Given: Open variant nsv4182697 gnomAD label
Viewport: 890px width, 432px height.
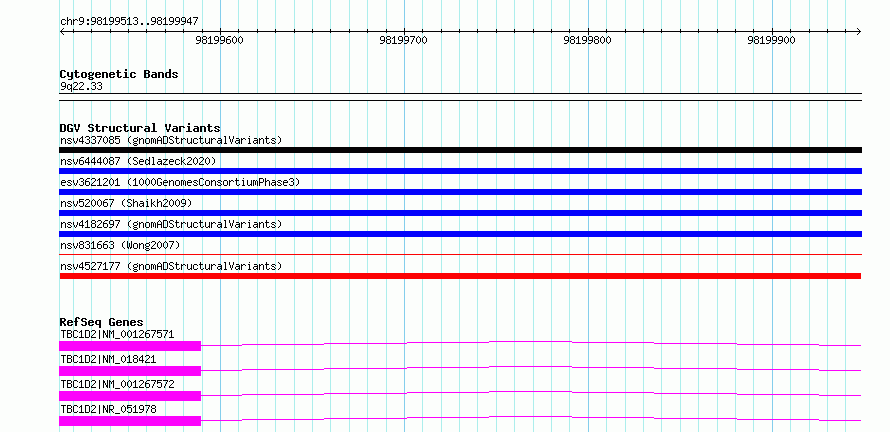Looking at the screenshot, I should [171, 224].
